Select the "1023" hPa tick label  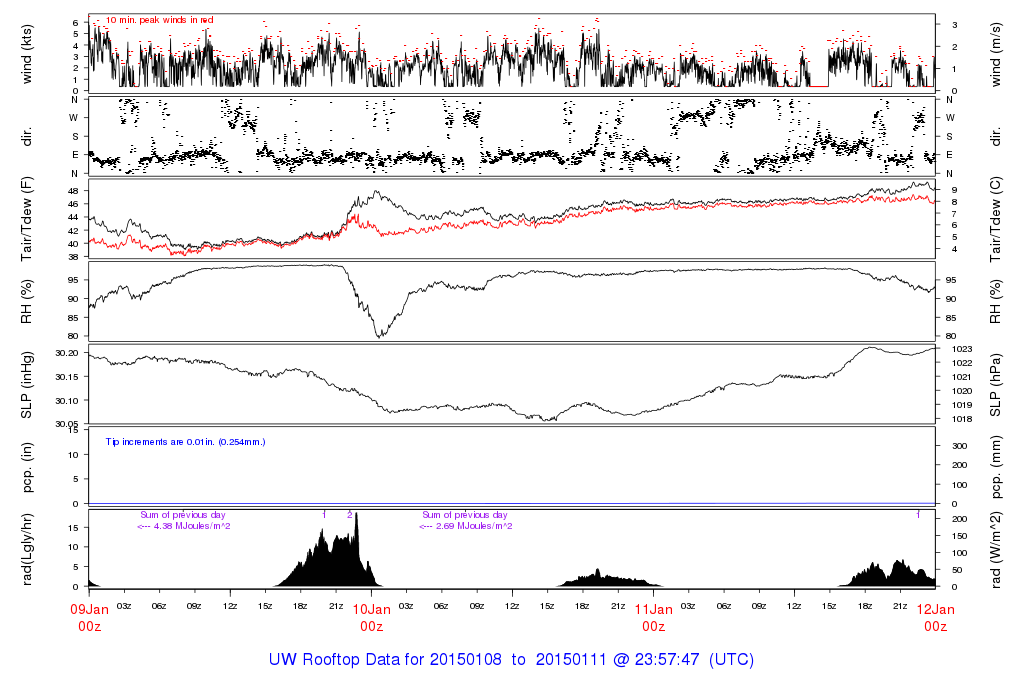click(962, 349)
